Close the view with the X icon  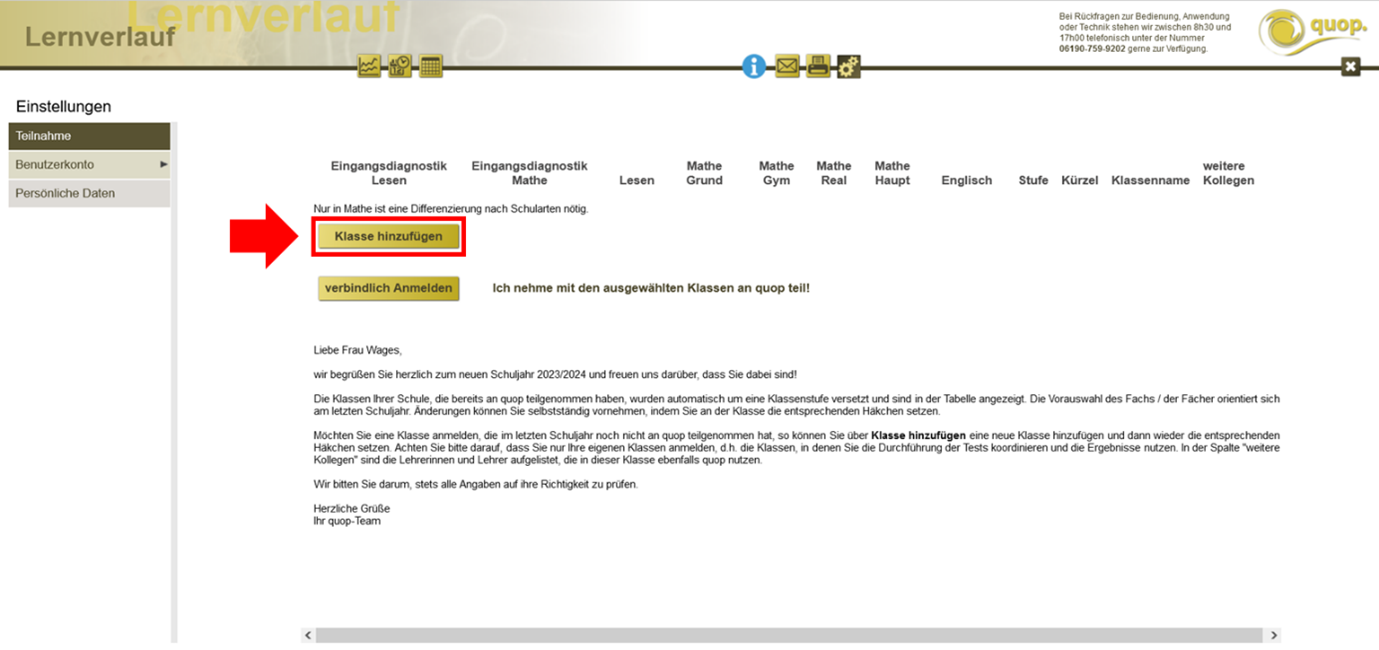[x=1351, y=66]
